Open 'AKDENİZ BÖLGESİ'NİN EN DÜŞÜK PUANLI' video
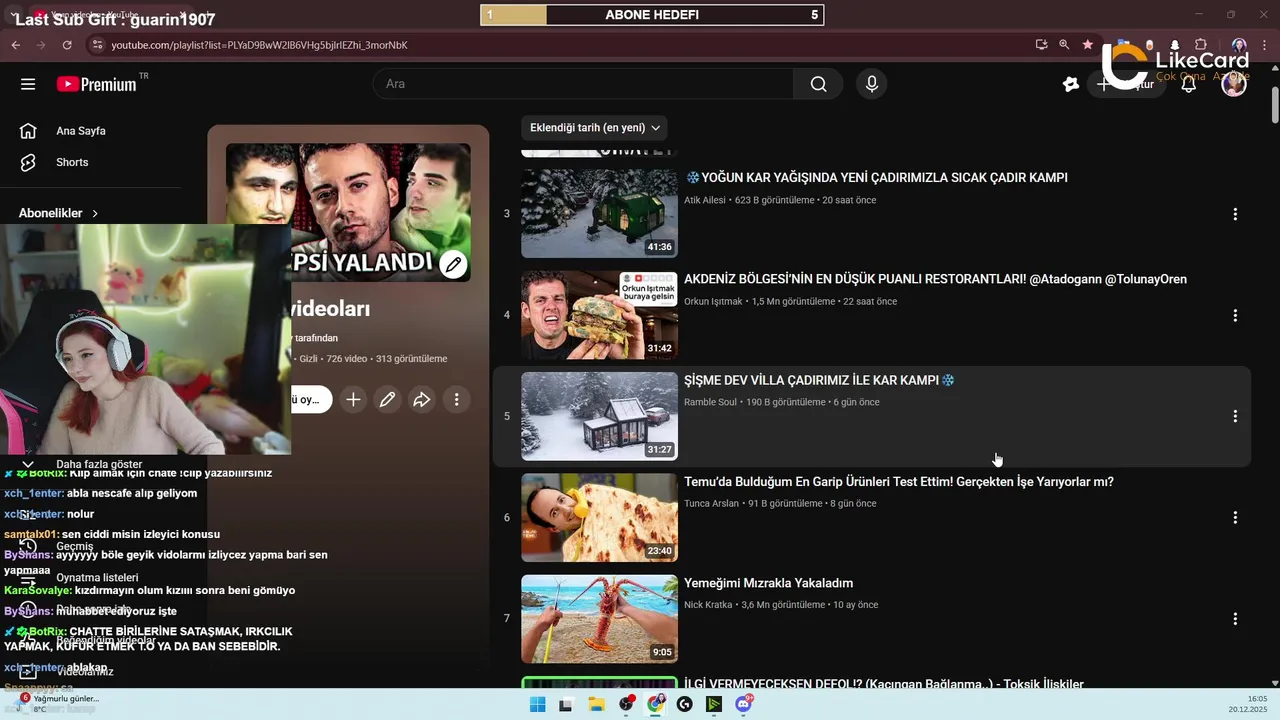Viewport: 1280px width, 720px height. 935,279
